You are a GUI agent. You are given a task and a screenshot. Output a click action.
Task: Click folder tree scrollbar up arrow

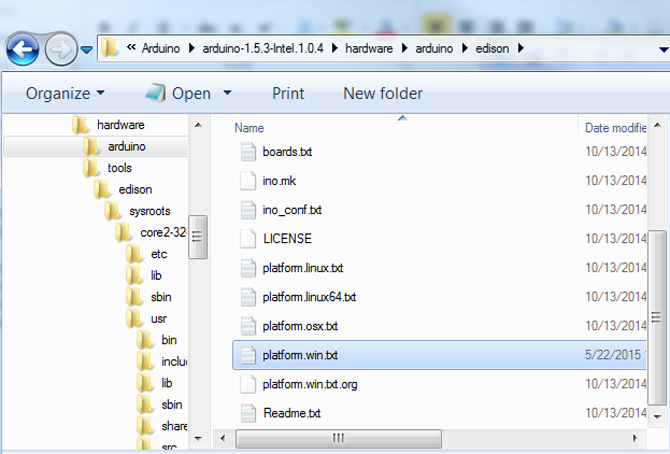coord(198,125)
